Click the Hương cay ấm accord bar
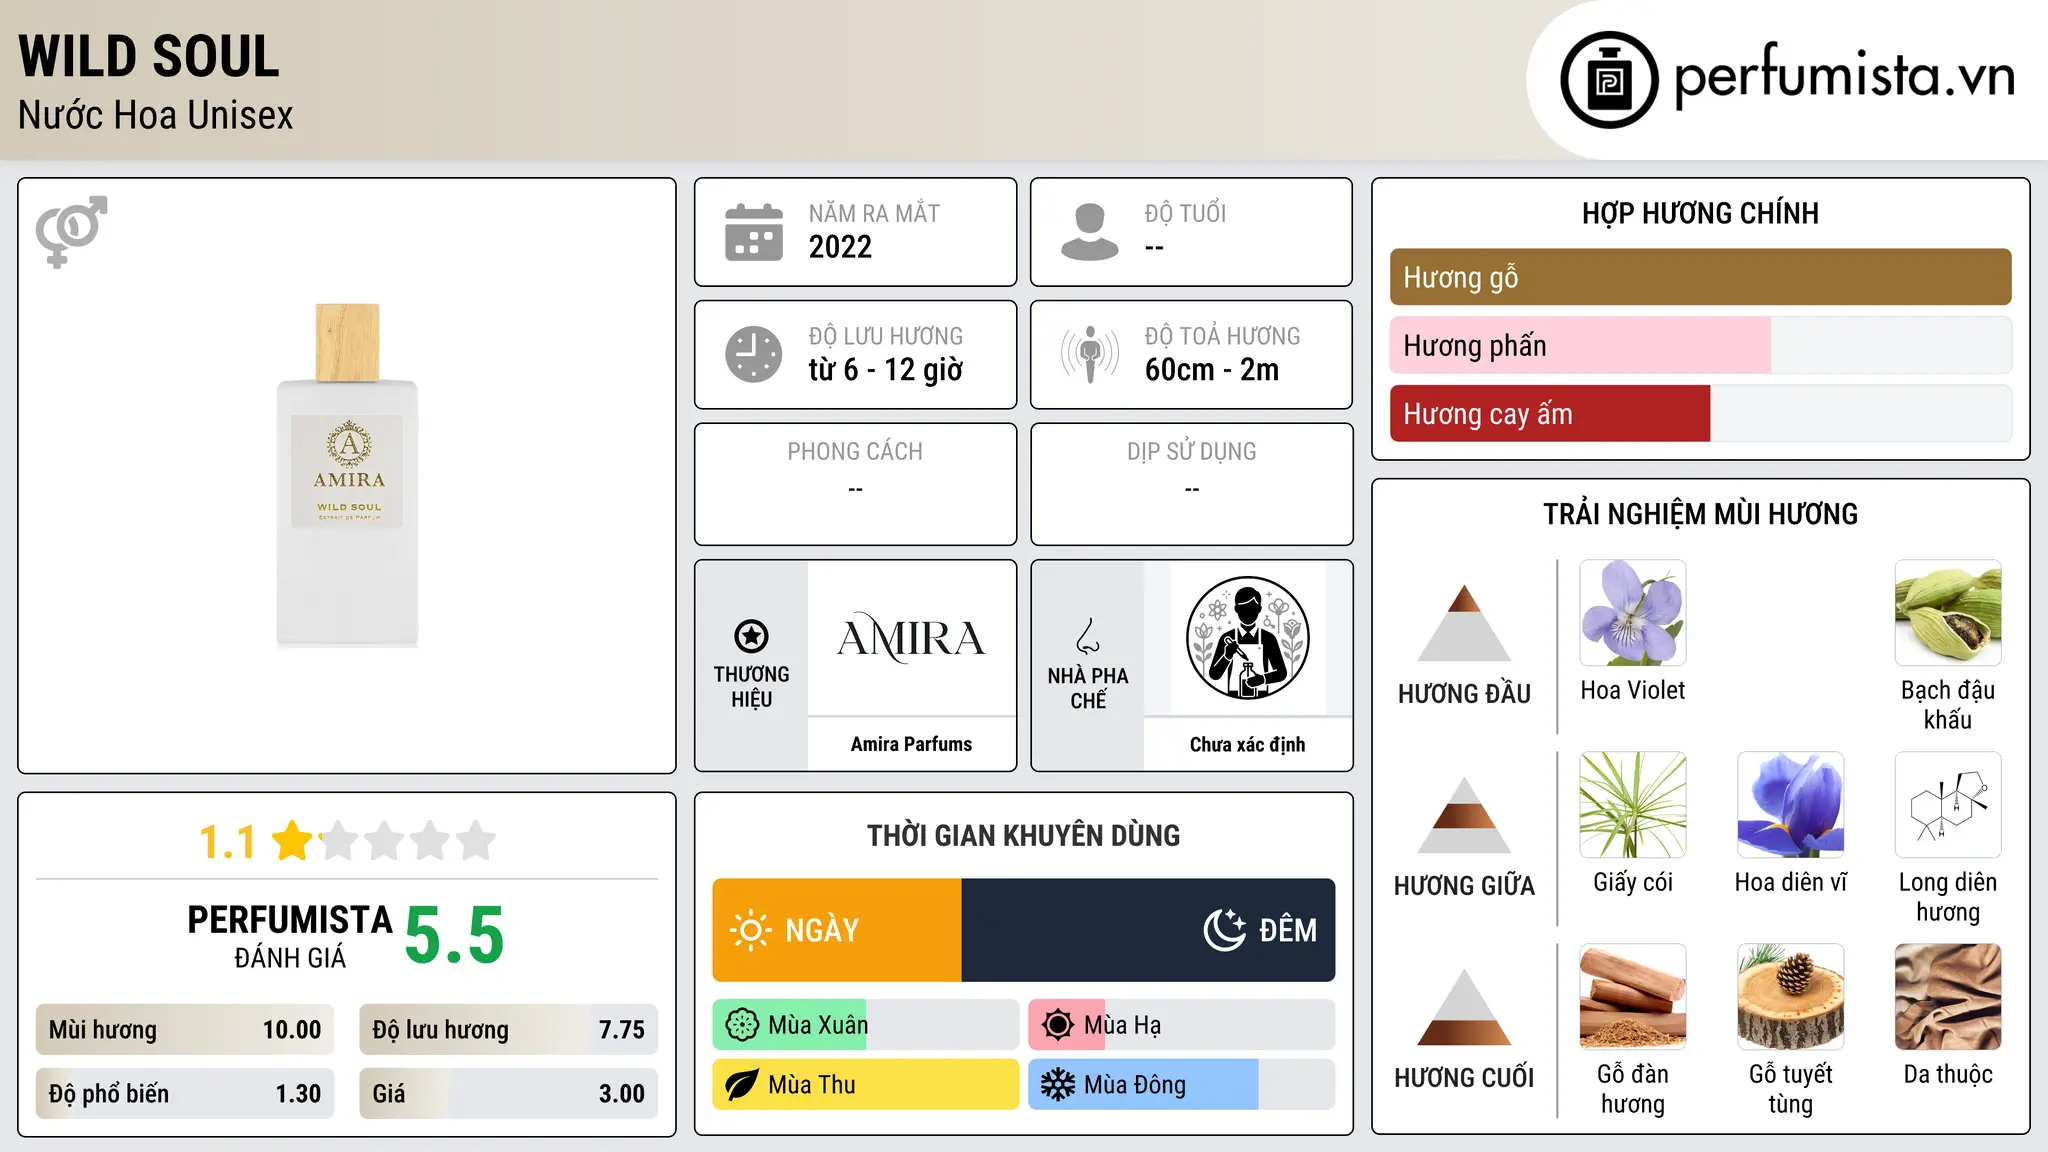 tap(1700, 413)
